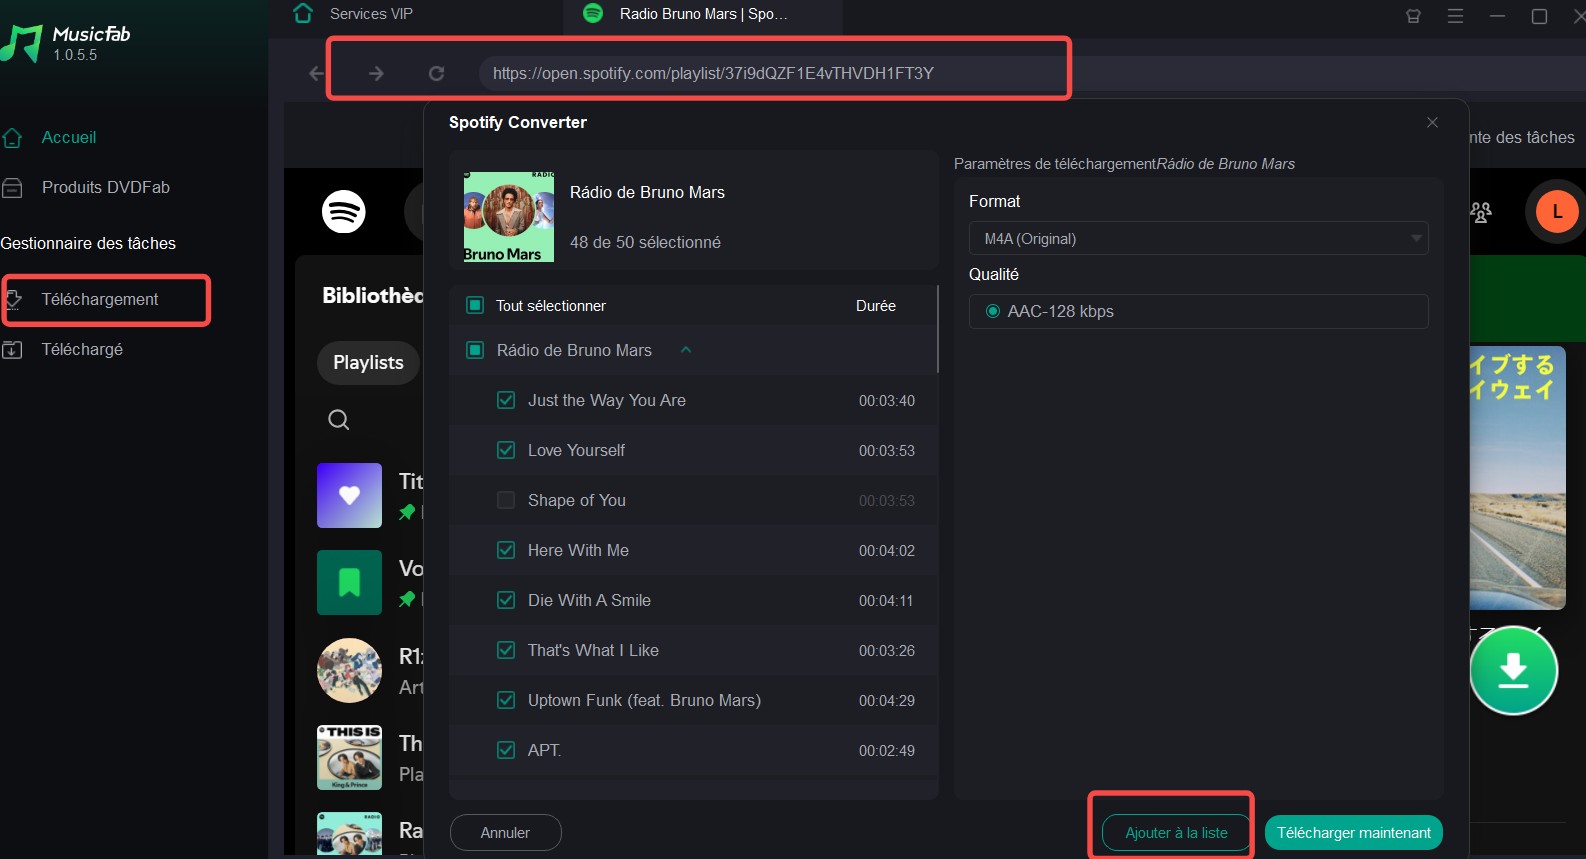Reload the page with the refresh icon
This screenshot has width=1586, height=859.
[x=436, y=73]
